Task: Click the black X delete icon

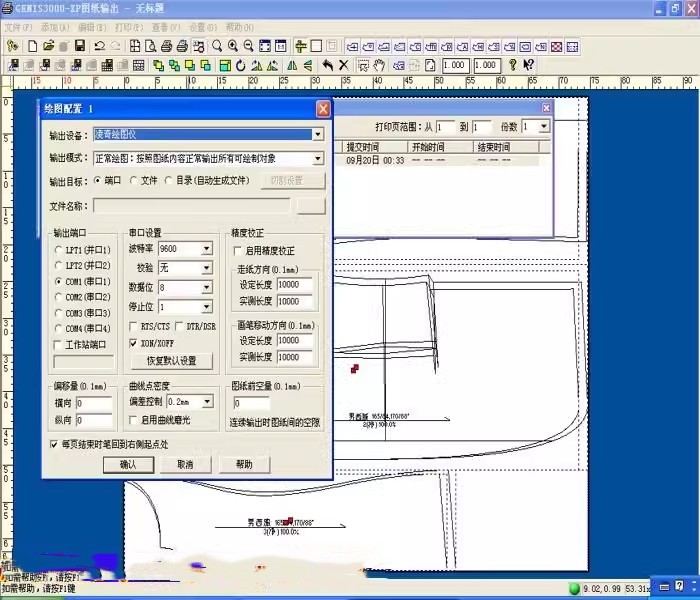Action: click(x=343, y=66)
